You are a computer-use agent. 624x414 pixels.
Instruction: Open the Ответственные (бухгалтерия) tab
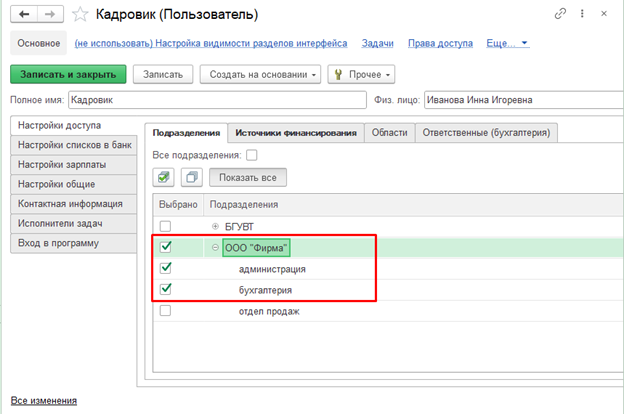(486, 133)
